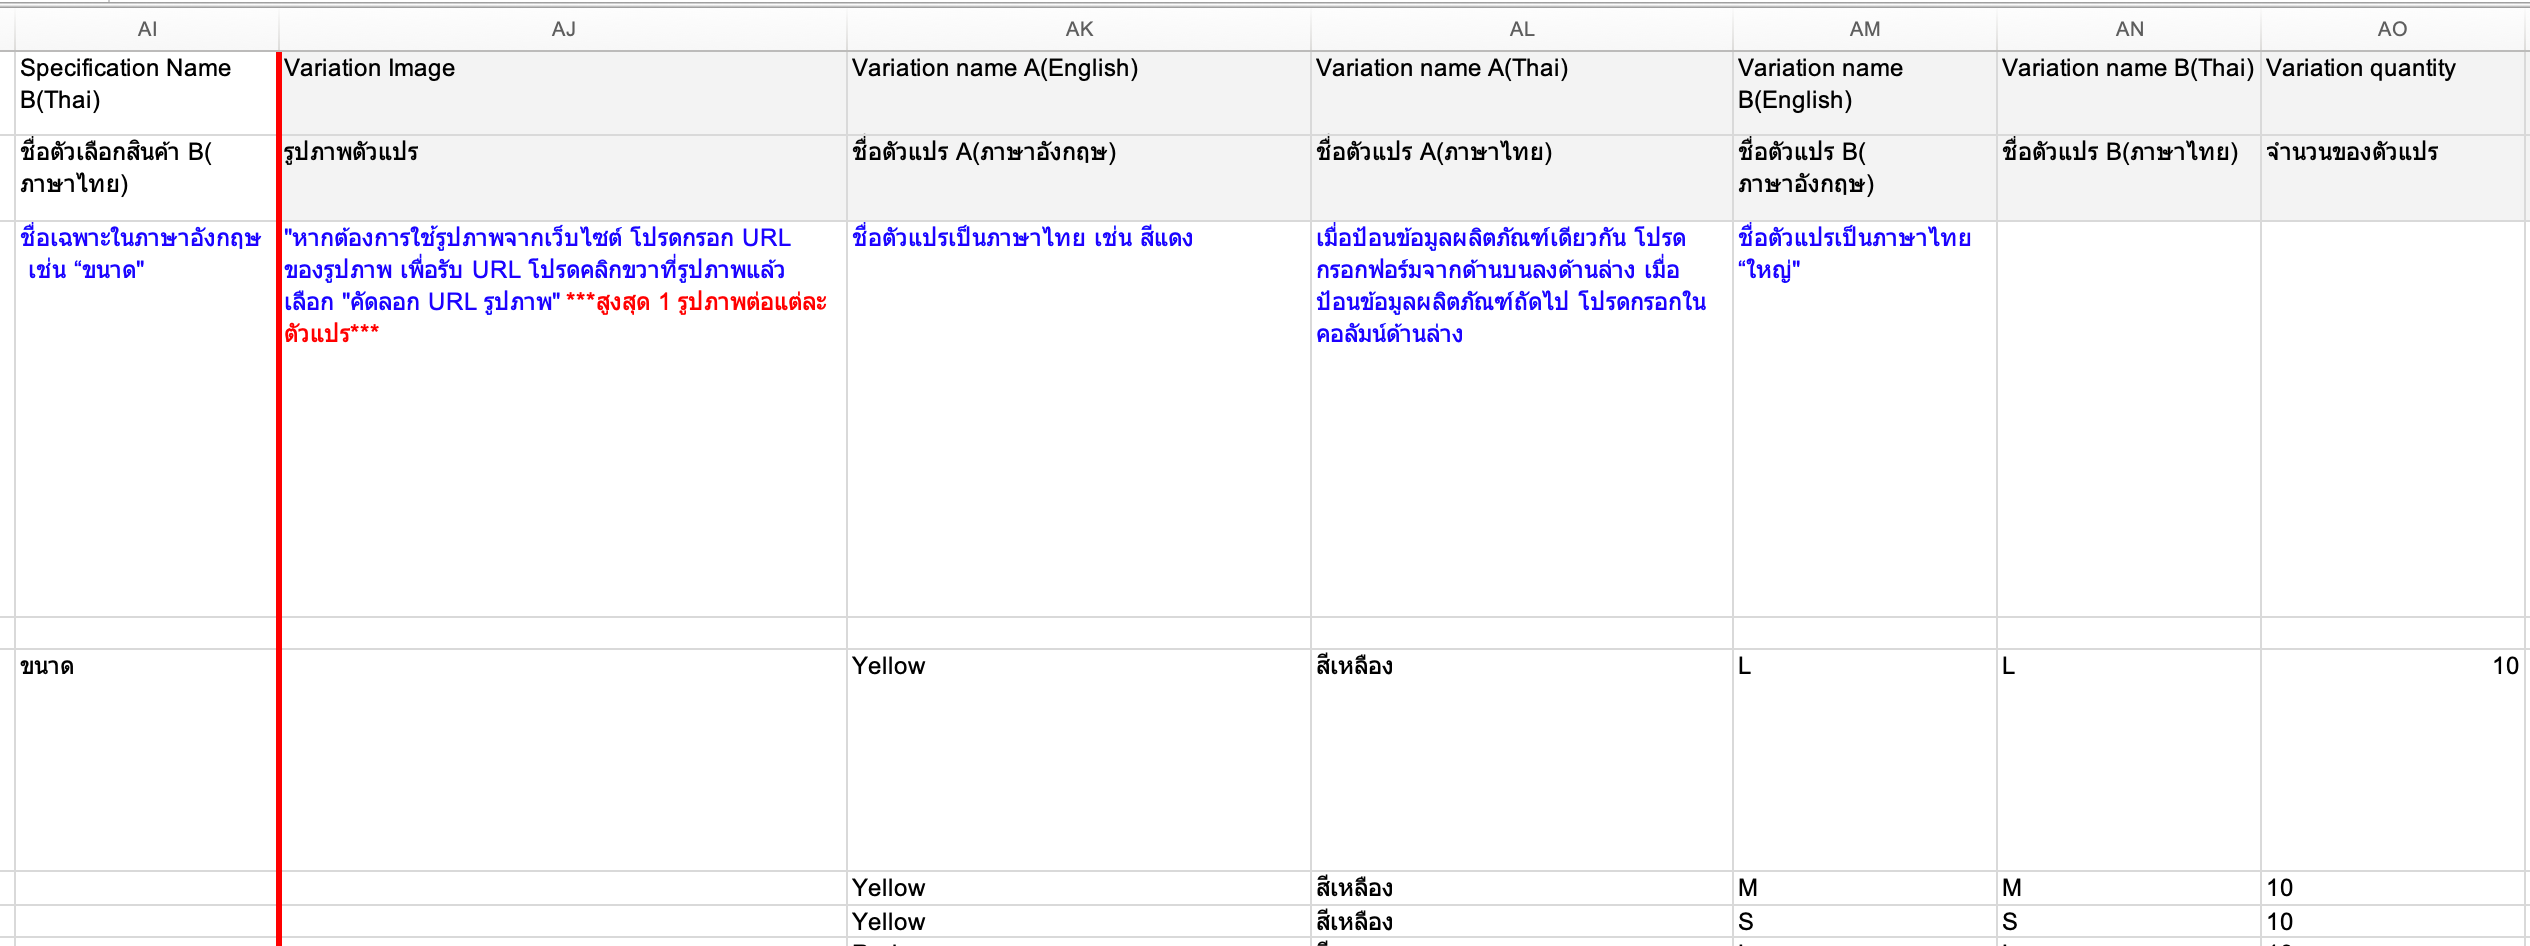Select the cell 'ชื่อตัวแปร B(ภาษาอังกฤษ)'
This screenshot has height=946, width=2530.
1865,178
